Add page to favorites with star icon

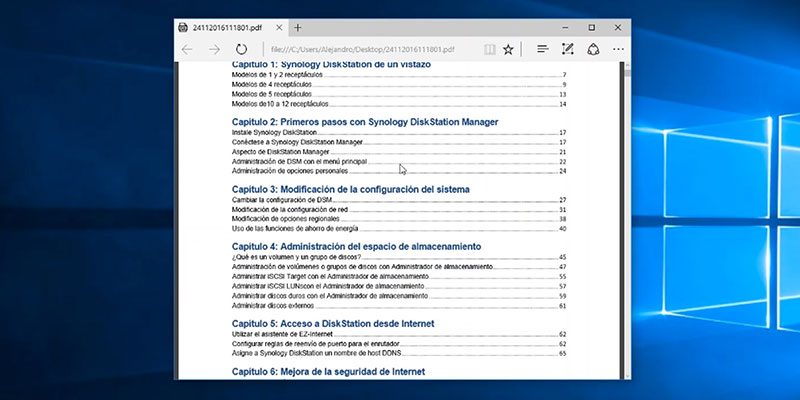click(x=508, y=49)
